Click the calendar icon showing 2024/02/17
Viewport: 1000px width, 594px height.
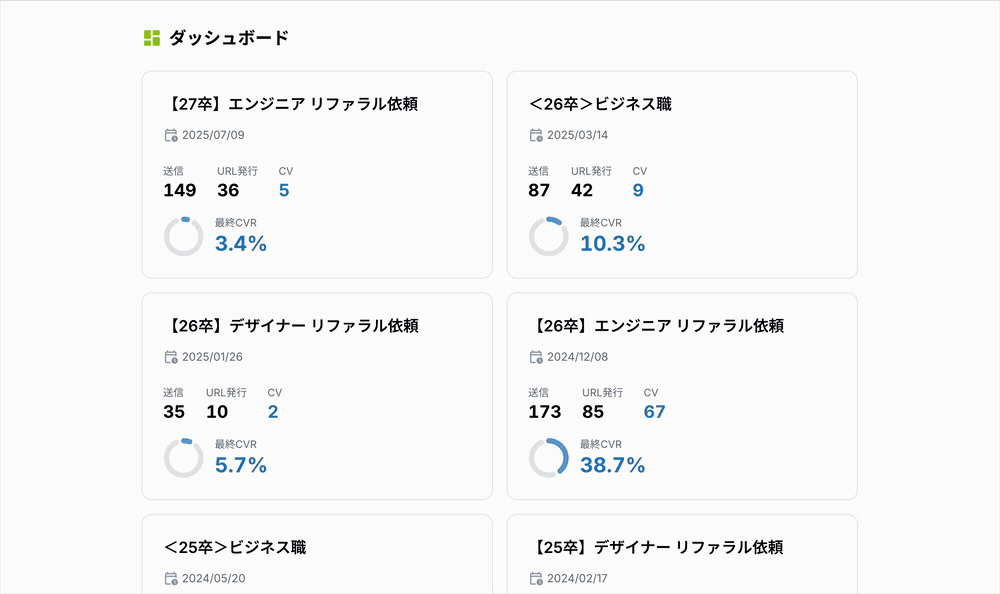click(535, 578)
